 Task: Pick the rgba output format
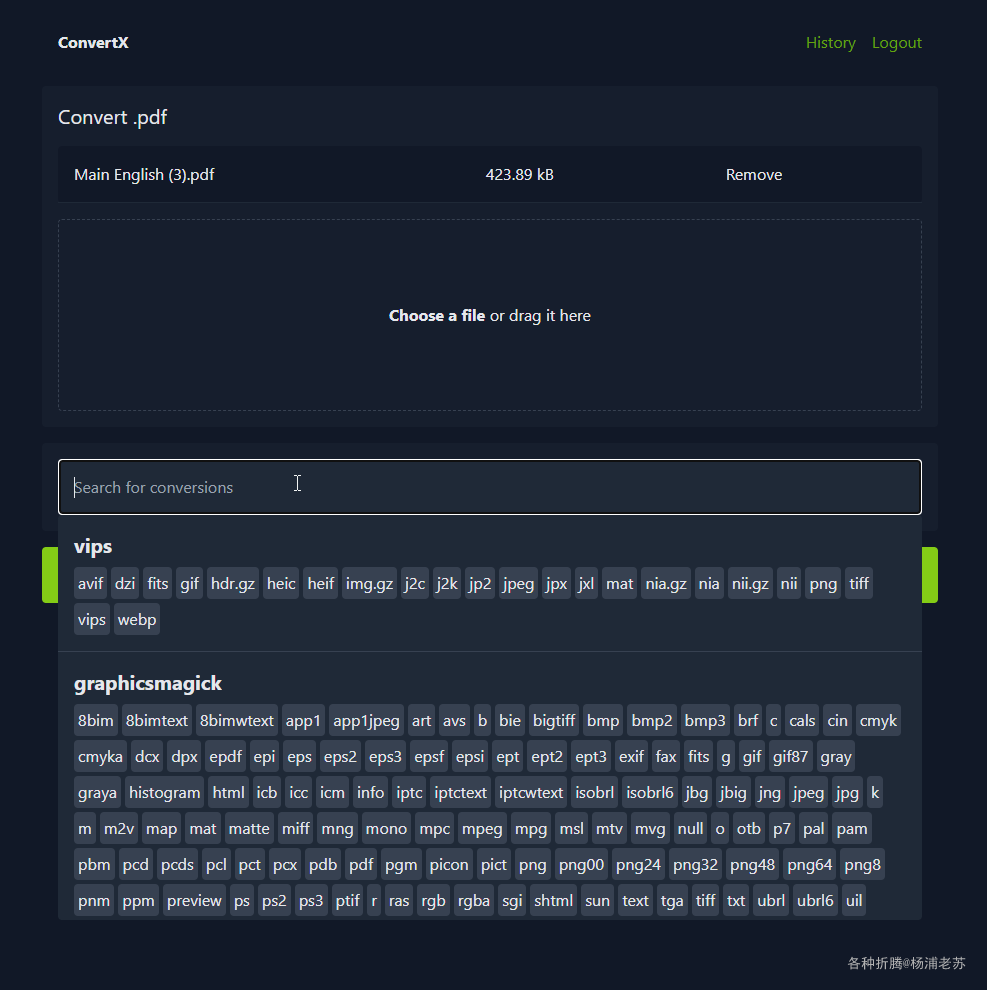(x=474, y=900)
